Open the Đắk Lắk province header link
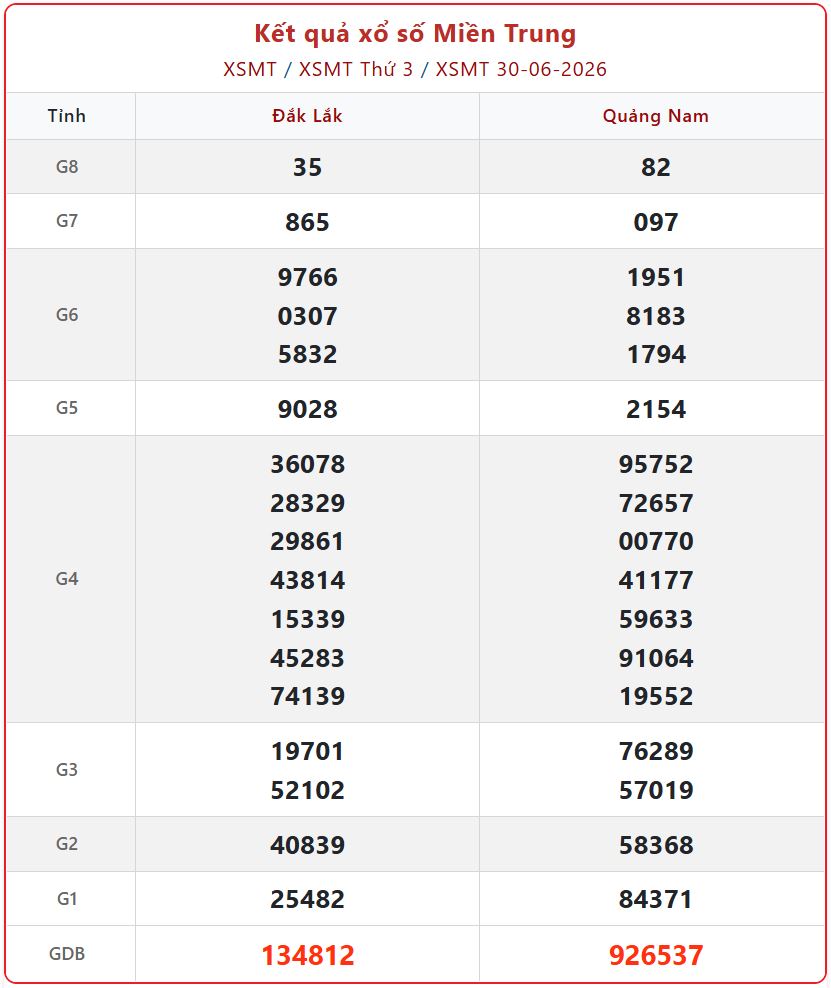The height and width of the screenshot is (988, 831). [x=307, y=116]
